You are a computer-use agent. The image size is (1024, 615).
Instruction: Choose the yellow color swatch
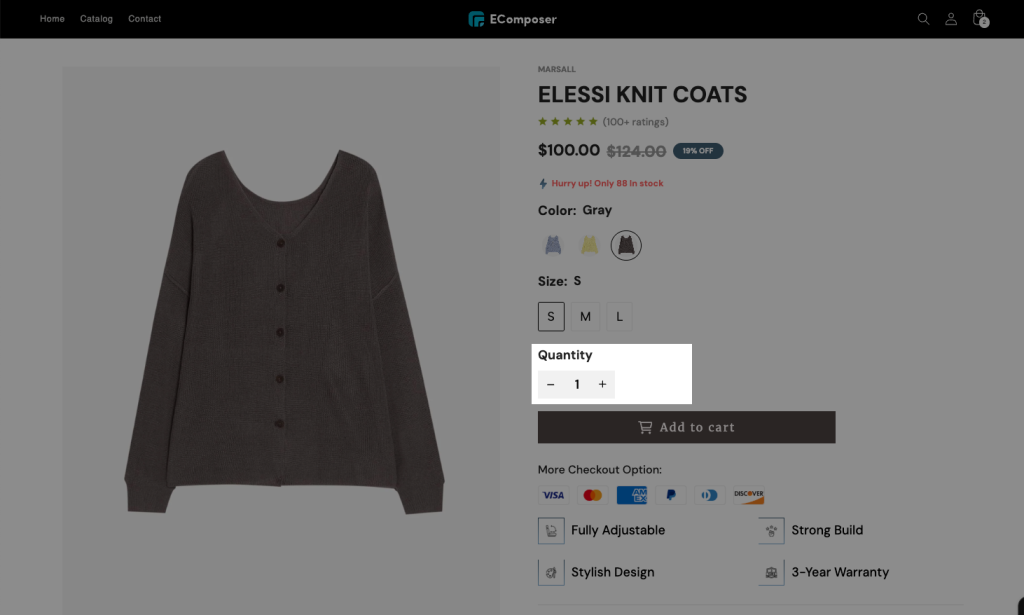[590, 245]
